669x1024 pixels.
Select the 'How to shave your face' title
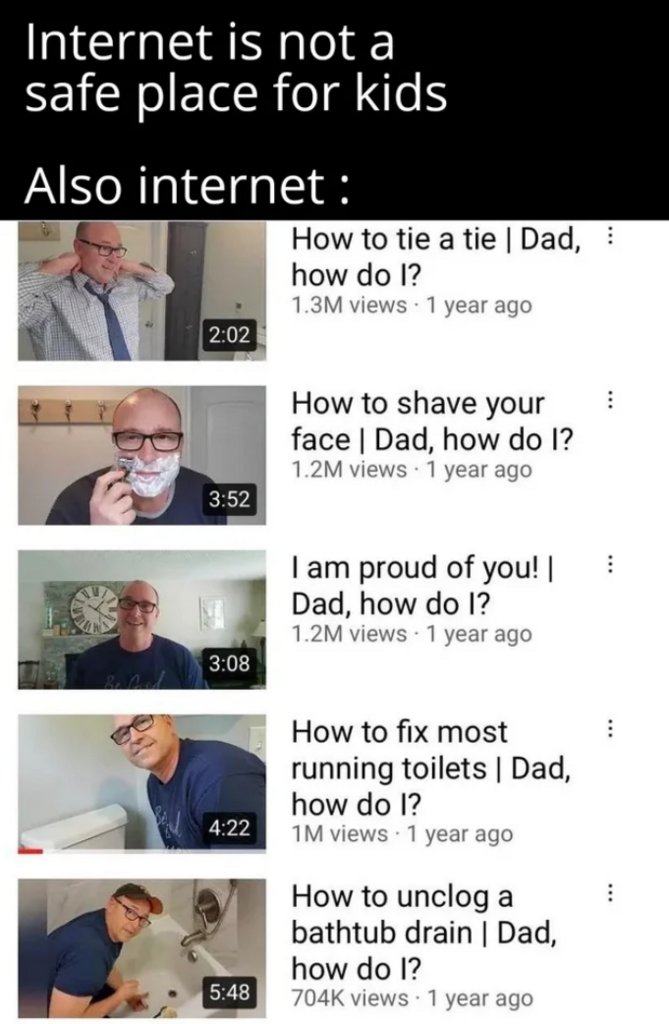coord(432,421)
